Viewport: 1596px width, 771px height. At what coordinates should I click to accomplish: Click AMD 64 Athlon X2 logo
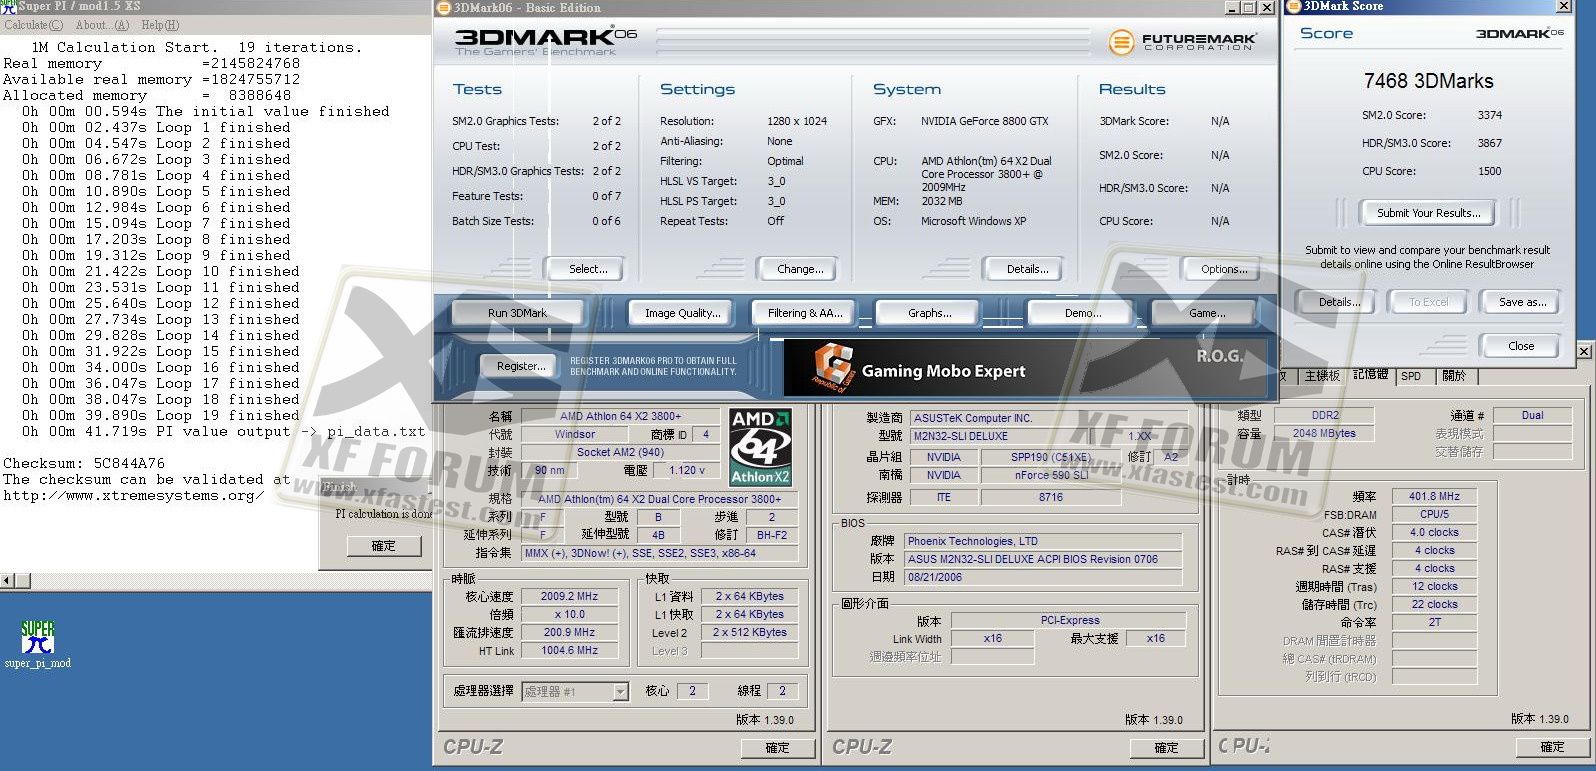click(x=760, y=447)
